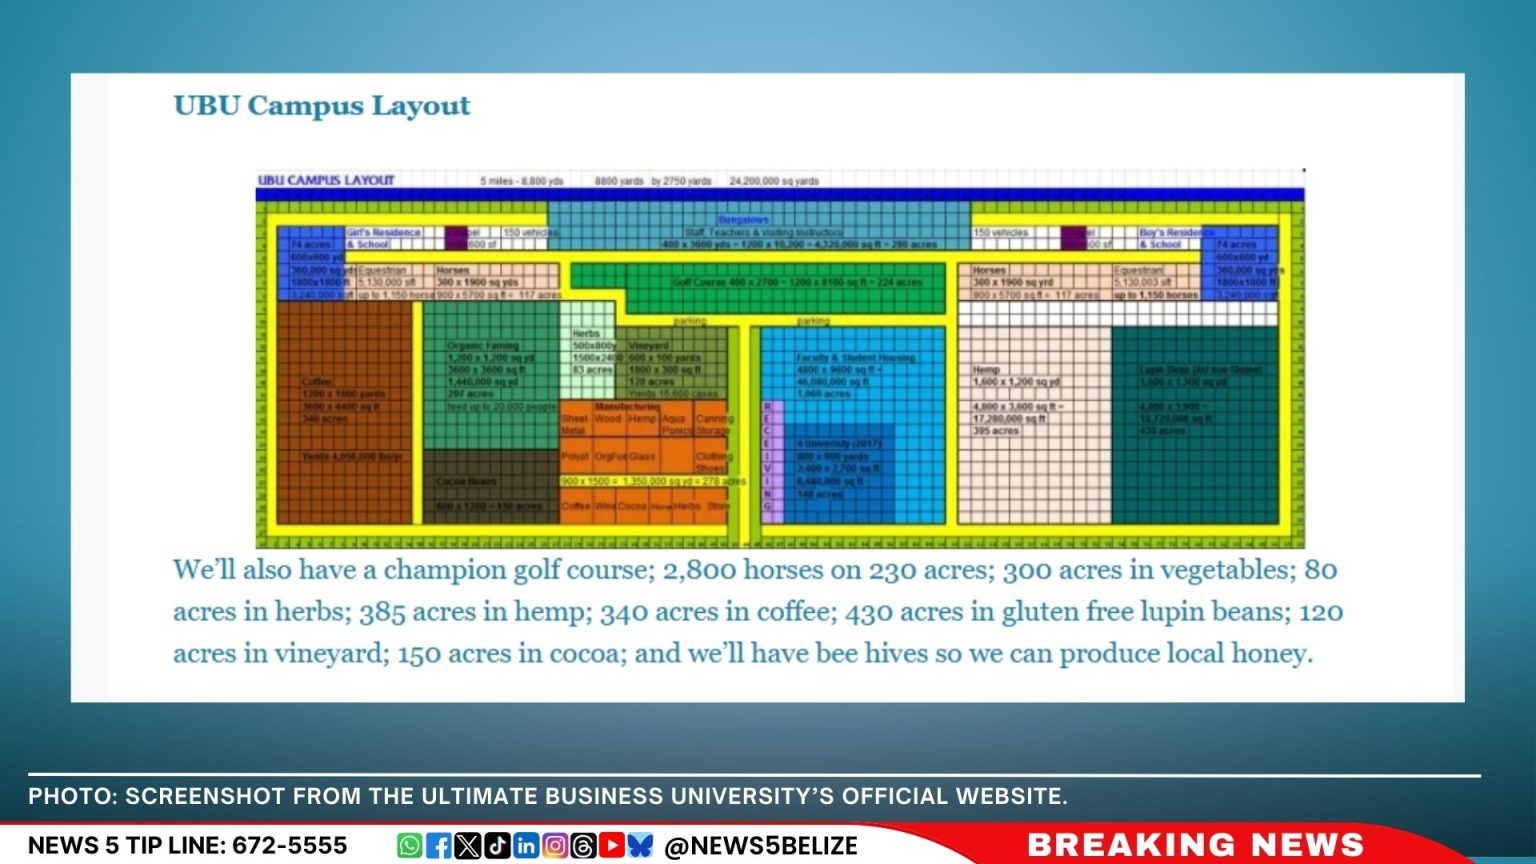The width and height of the screenshot is (1536, 864).
Task: Click the brown Coffee plot on map
Action: [x=344, y=413]
